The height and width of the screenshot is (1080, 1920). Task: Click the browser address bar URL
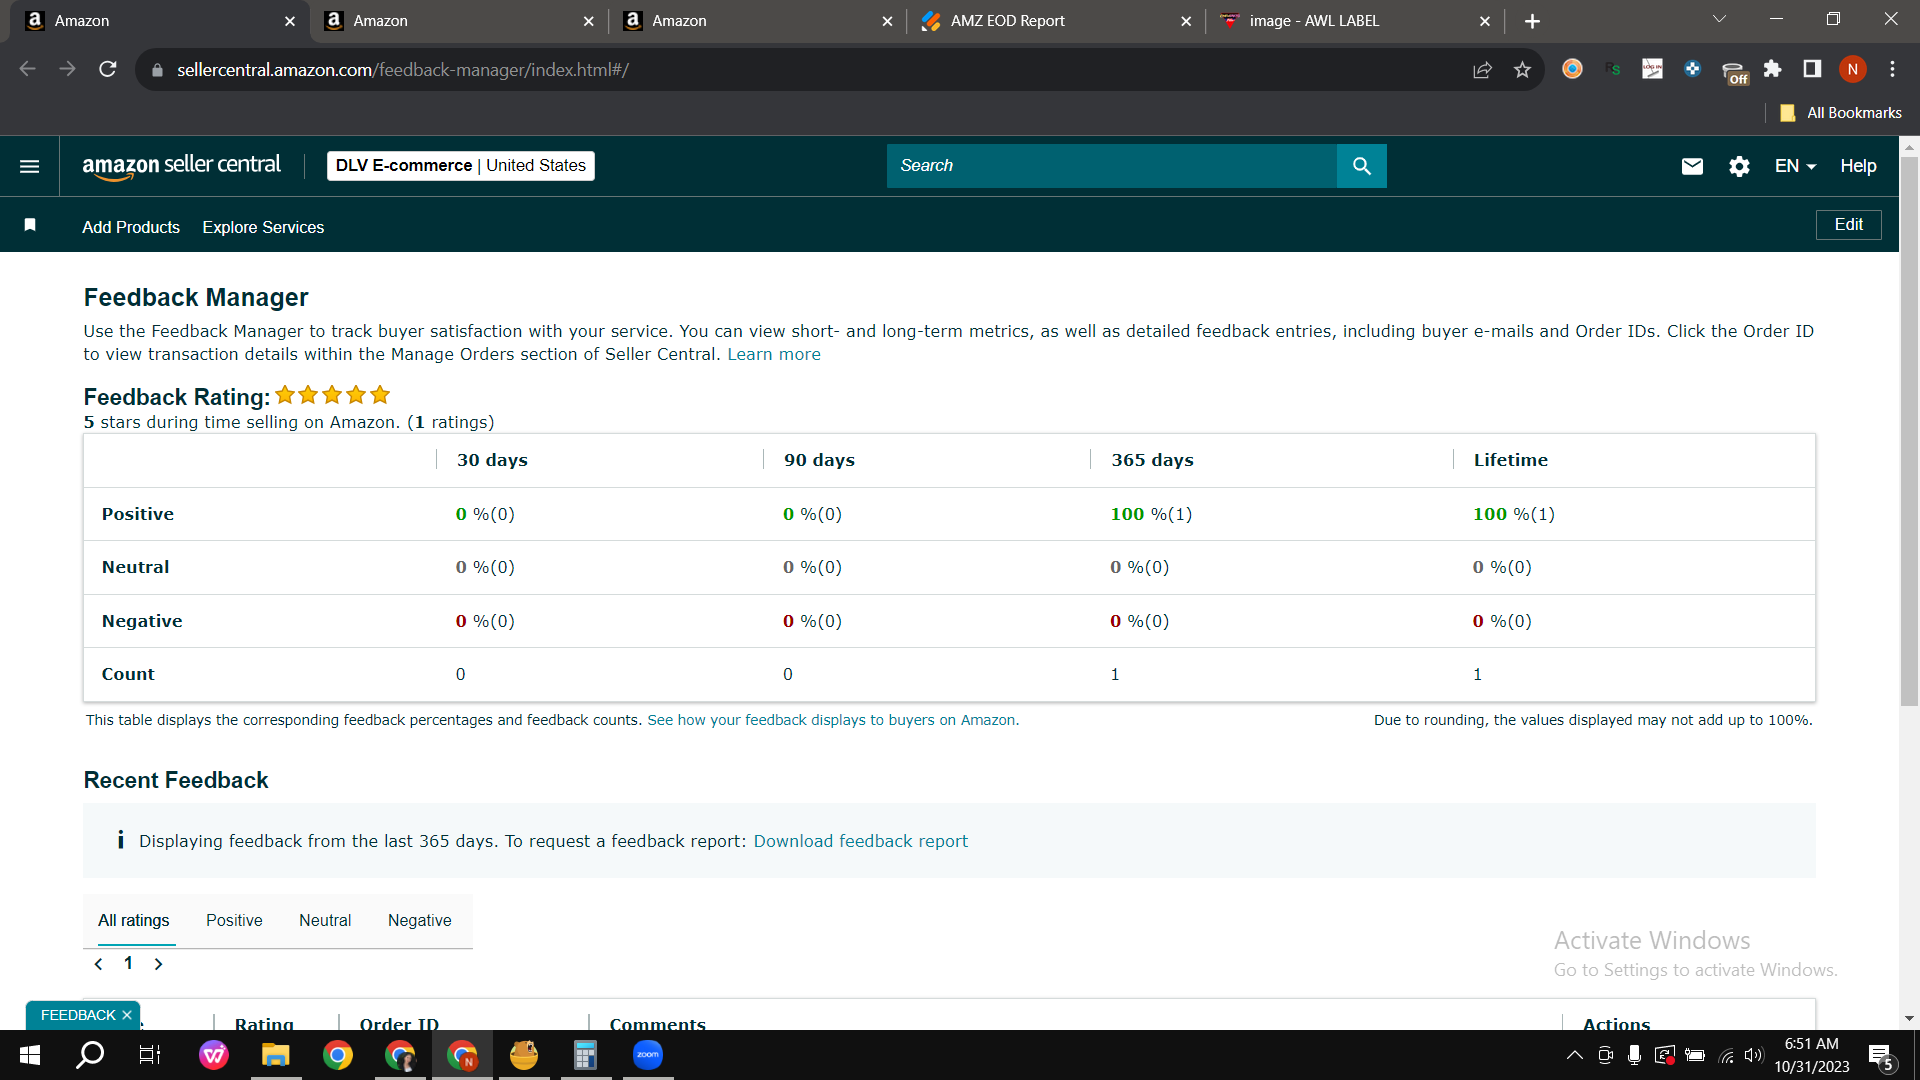pyautogui.click(x=403, y=70)
